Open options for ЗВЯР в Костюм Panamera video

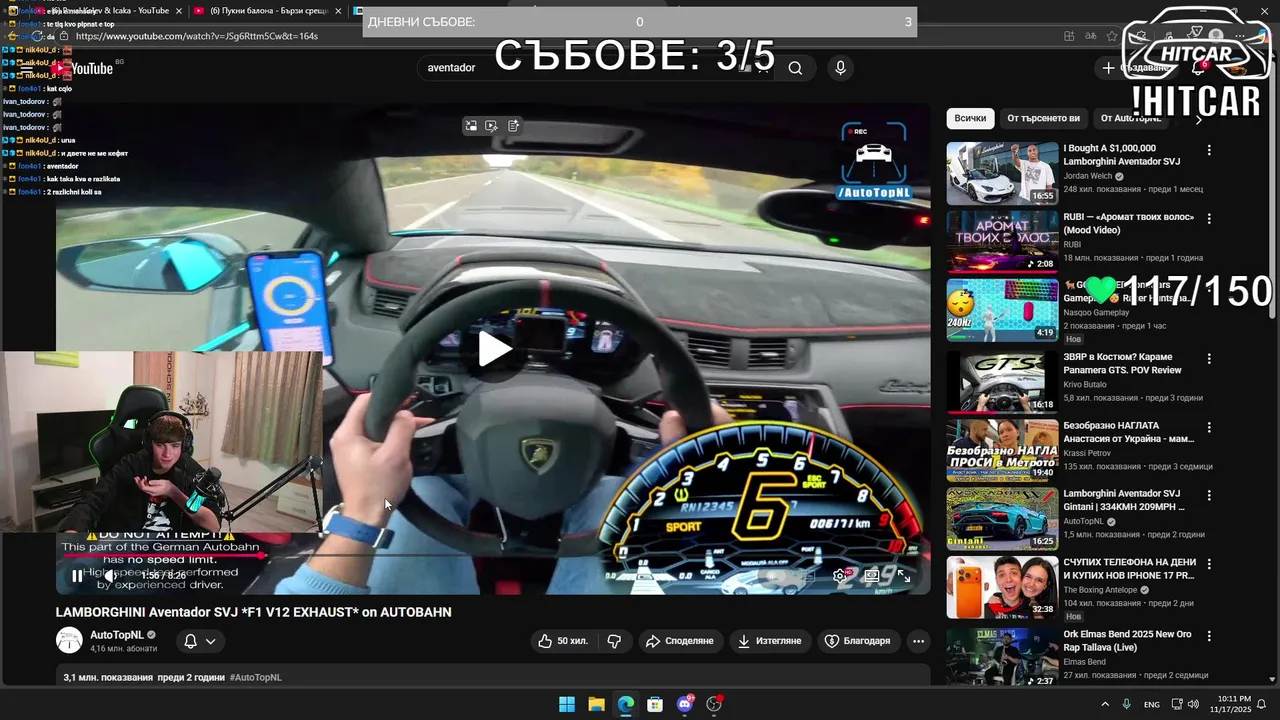pyautogui.click(x=1209, y=358)
